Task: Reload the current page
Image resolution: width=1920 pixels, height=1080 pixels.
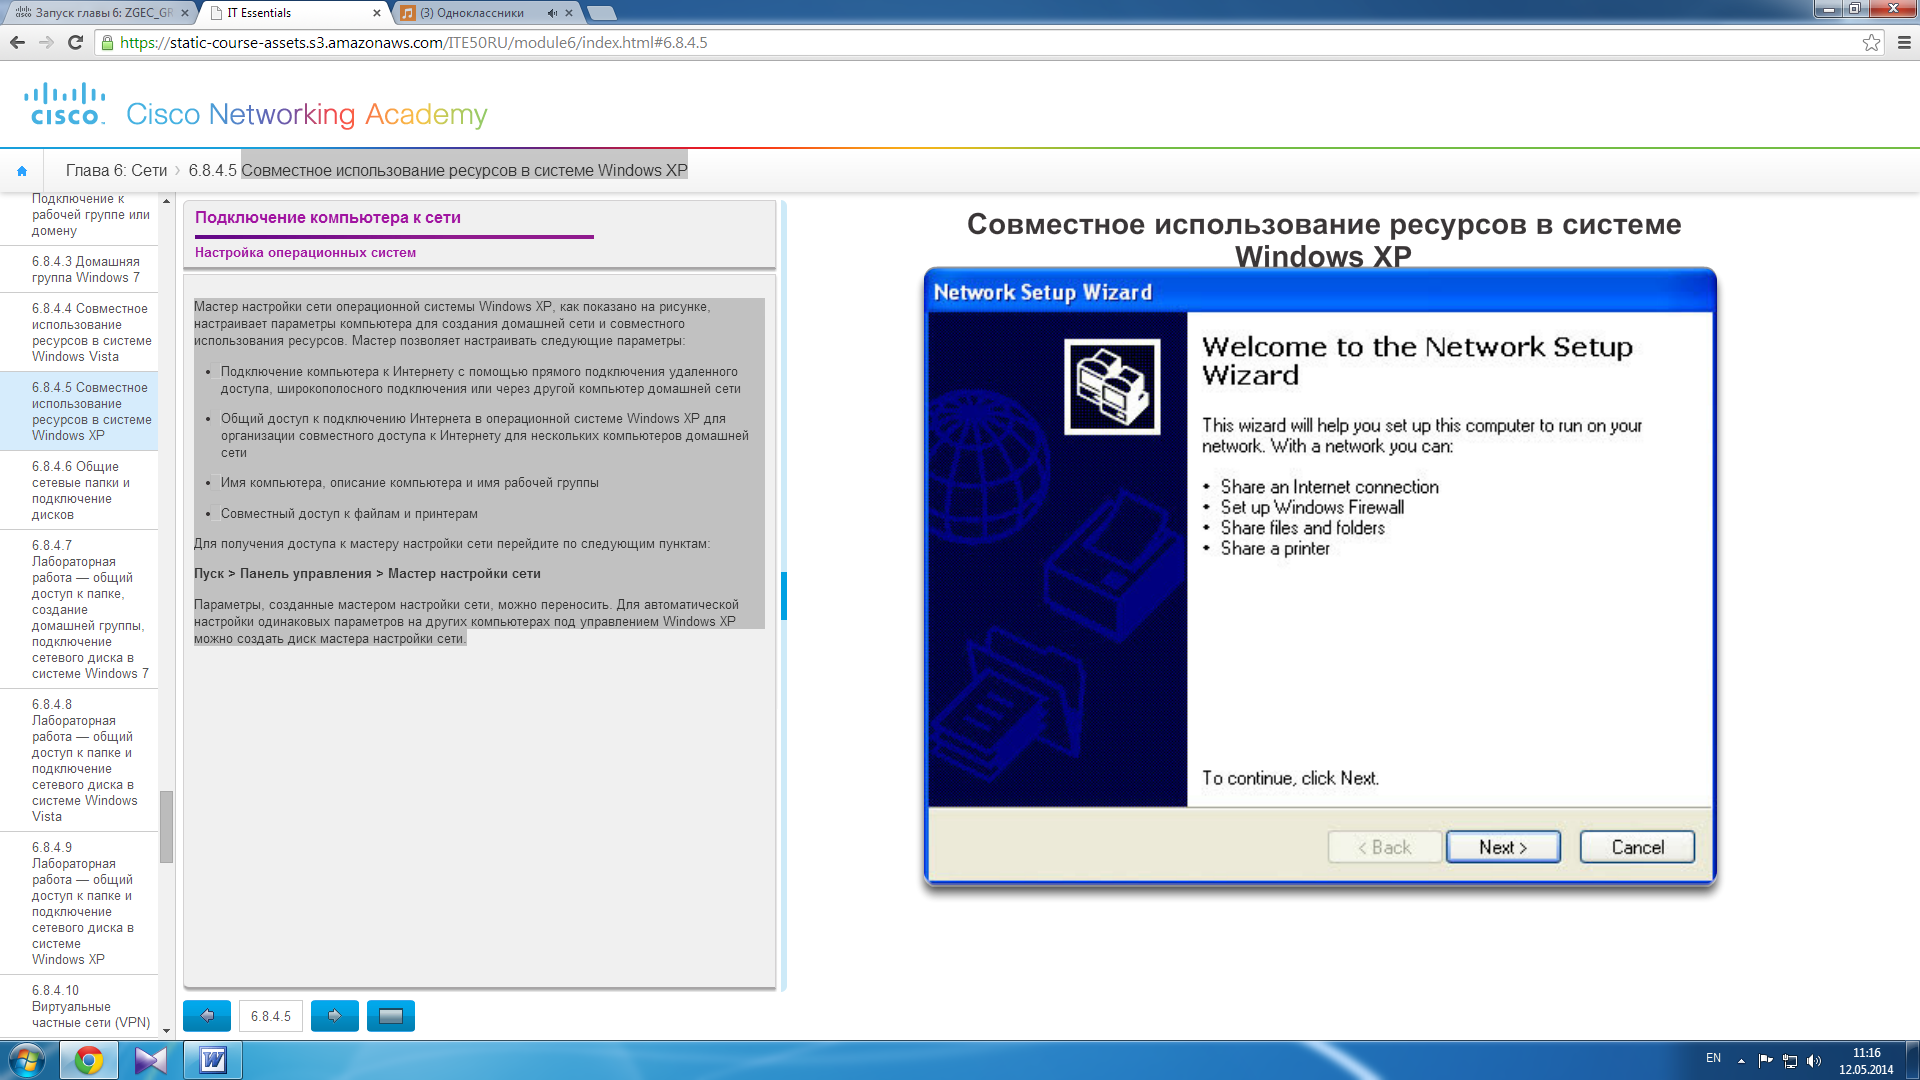Action: 75,42
